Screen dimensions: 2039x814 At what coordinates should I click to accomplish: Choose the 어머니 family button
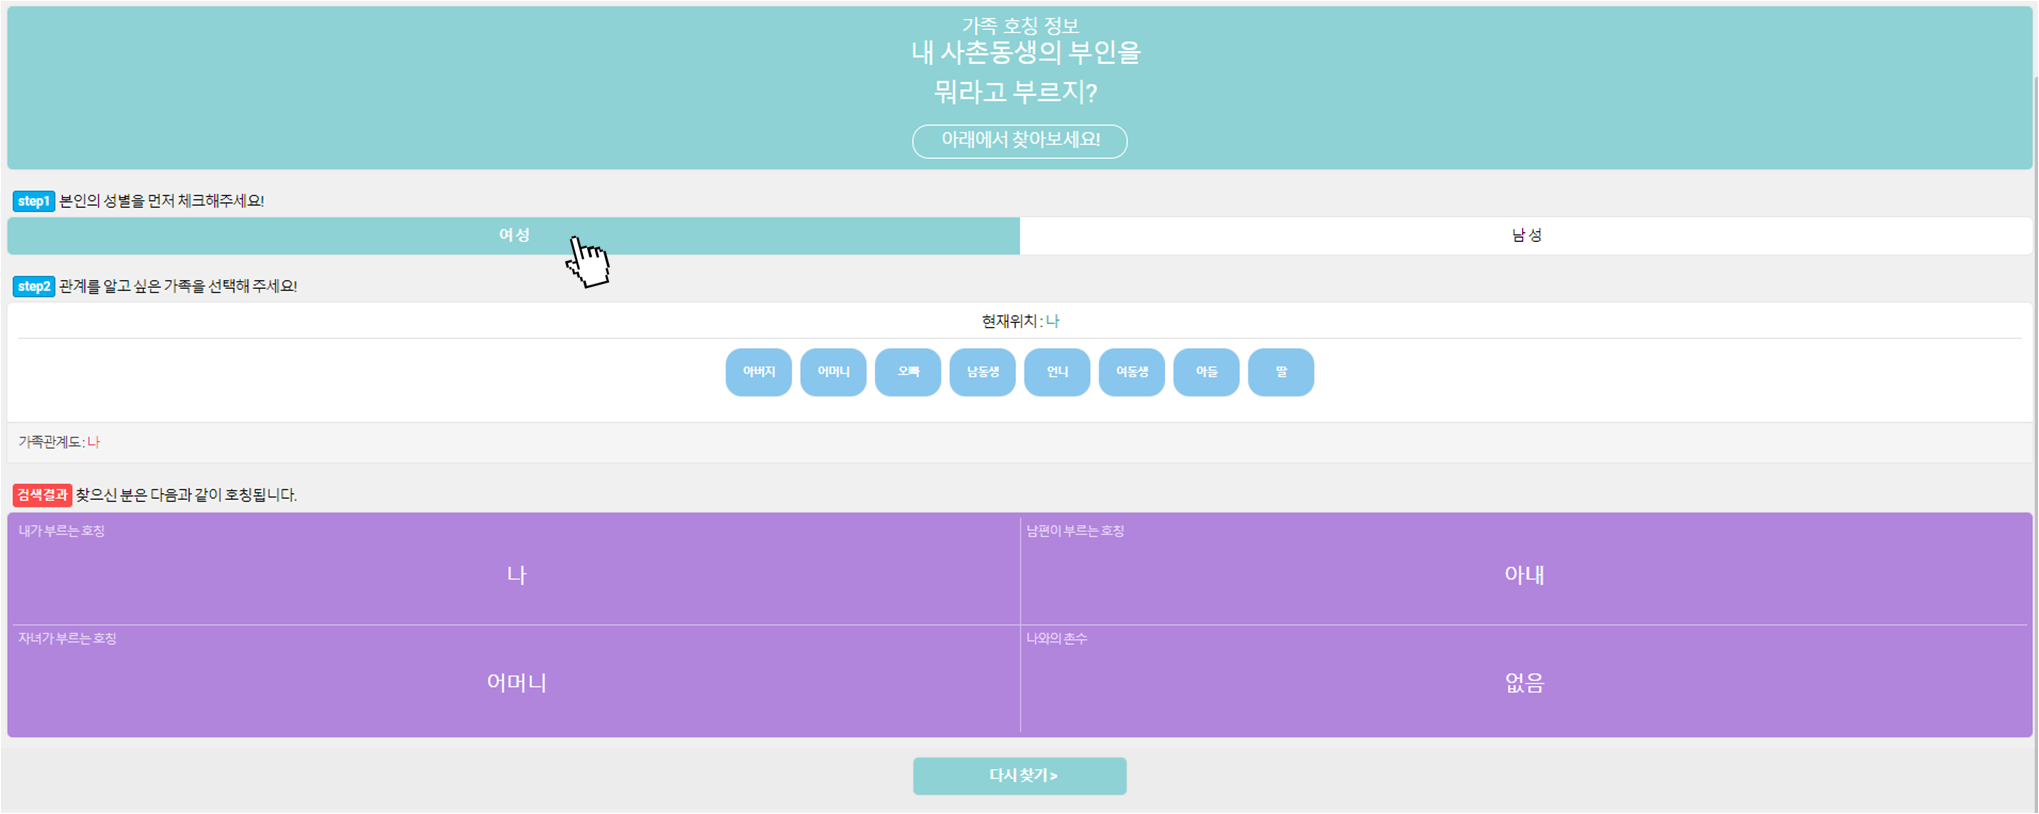click(833, 372)
